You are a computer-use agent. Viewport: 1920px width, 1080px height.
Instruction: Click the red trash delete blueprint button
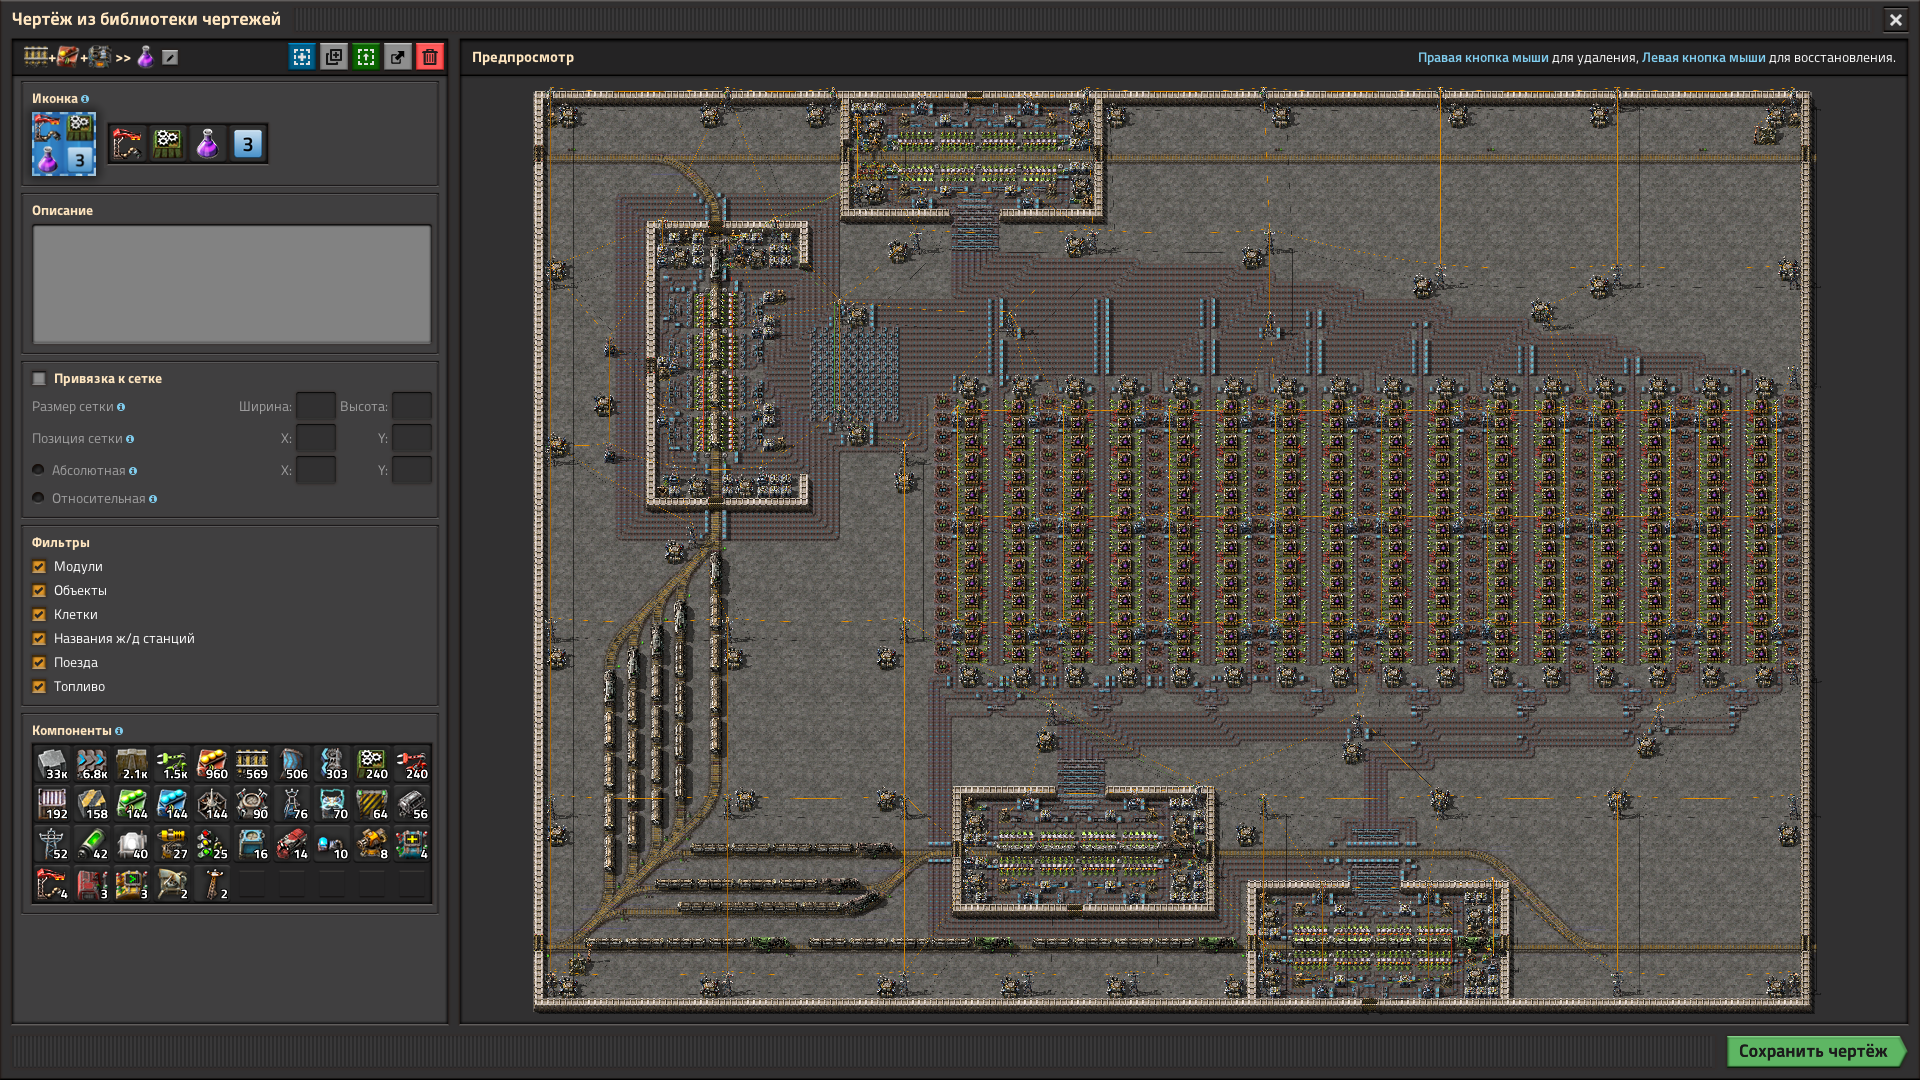pos(430,57)
